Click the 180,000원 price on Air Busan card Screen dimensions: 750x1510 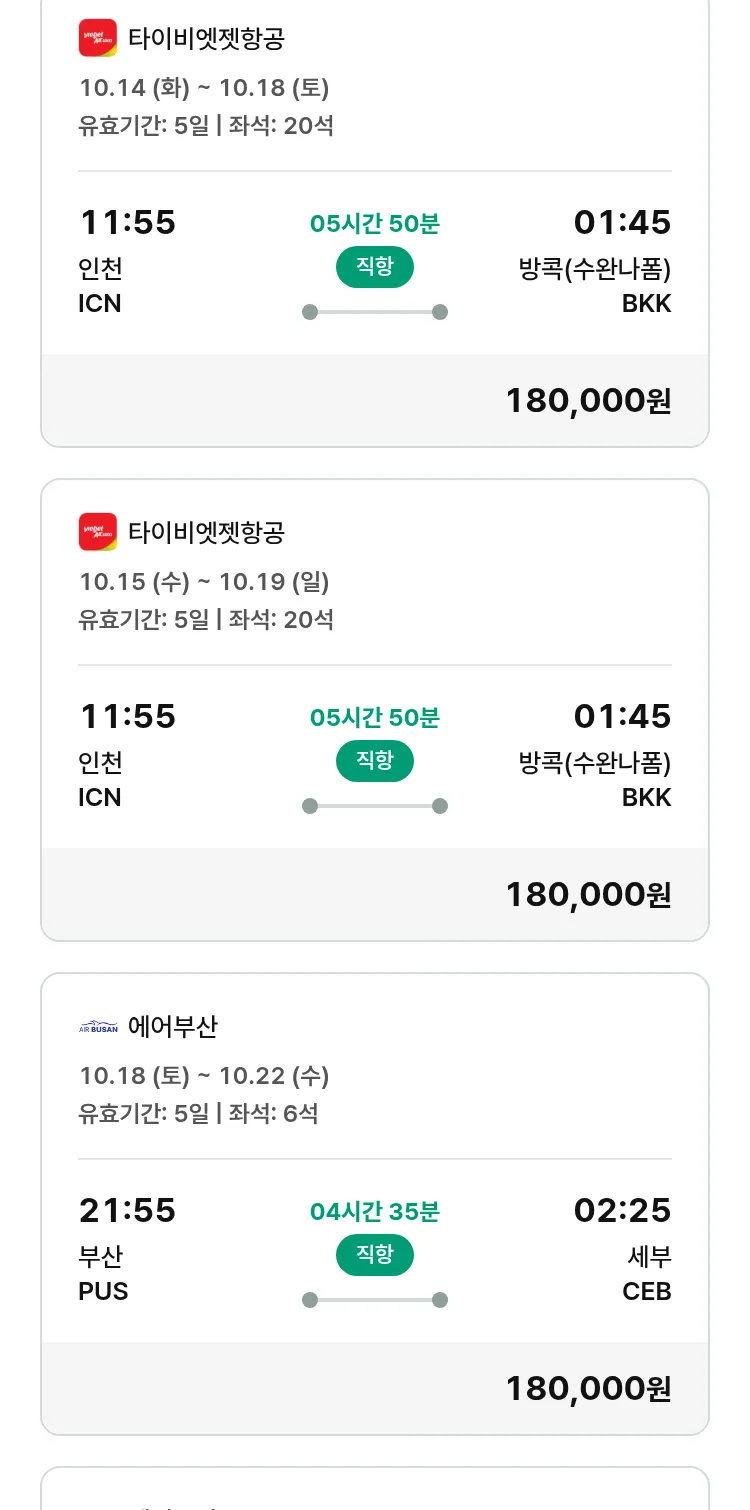588,1388
